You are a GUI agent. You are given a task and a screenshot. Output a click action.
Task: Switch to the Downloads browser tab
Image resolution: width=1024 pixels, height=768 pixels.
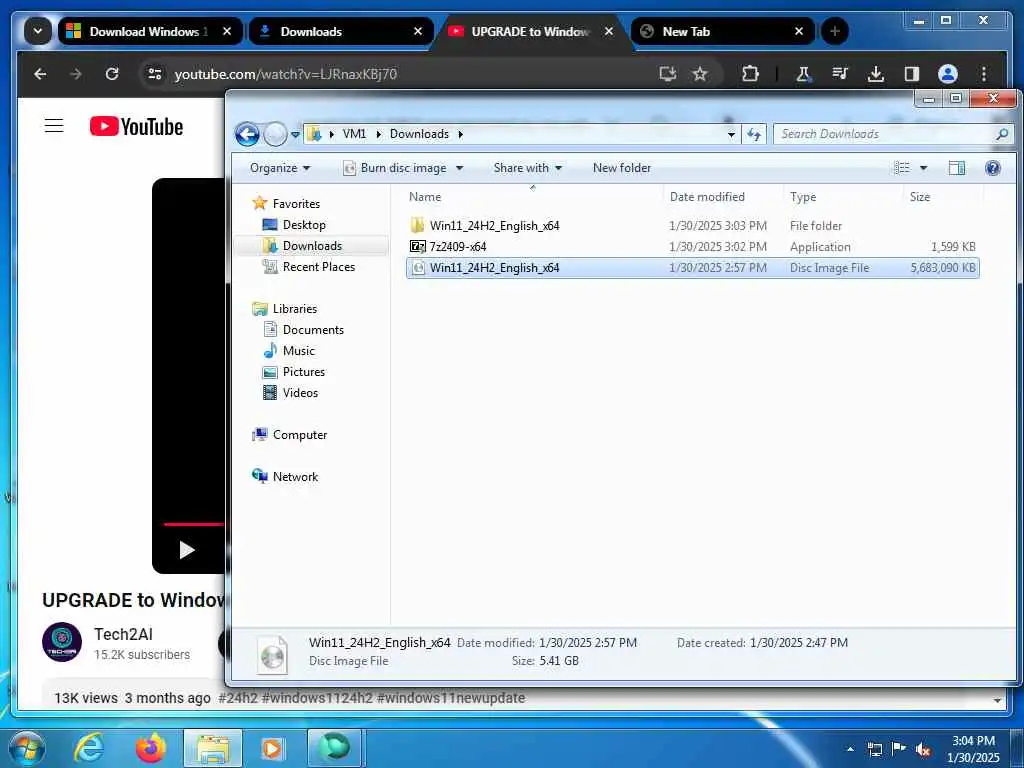point(340,31)
